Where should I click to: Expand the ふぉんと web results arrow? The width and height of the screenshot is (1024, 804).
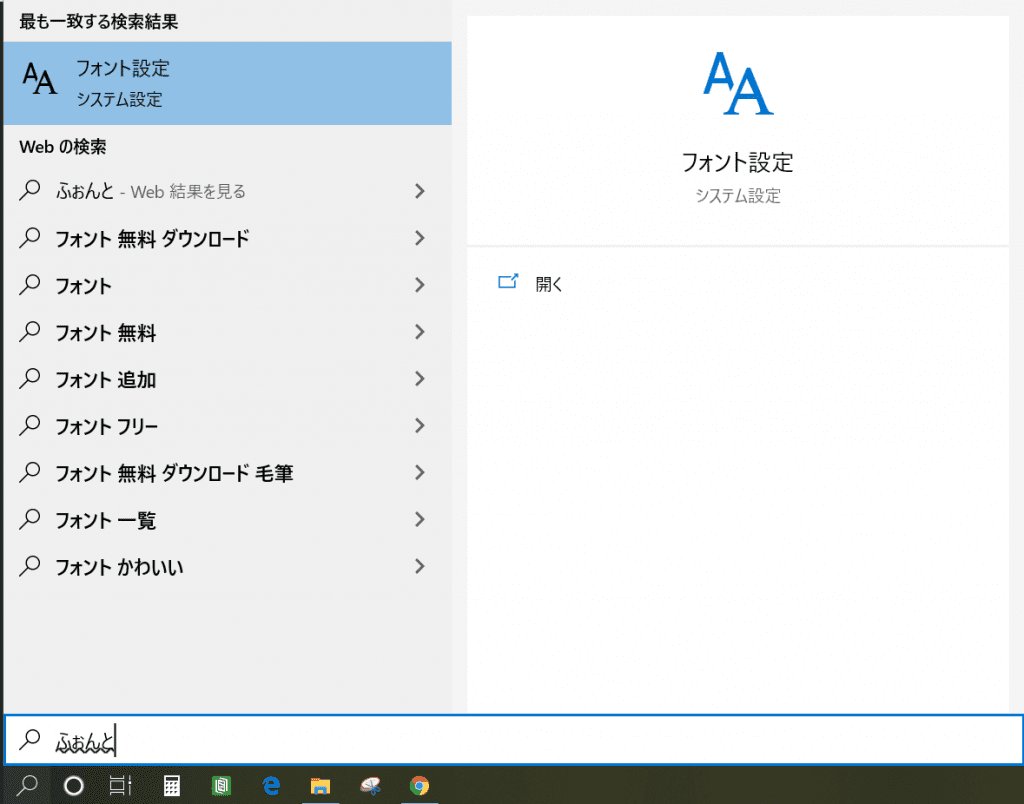point(419,191)
